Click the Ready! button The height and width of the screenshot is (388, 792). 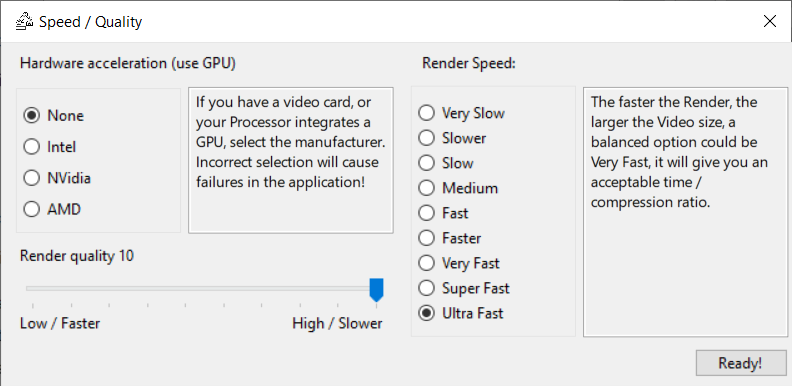[740, 363]
